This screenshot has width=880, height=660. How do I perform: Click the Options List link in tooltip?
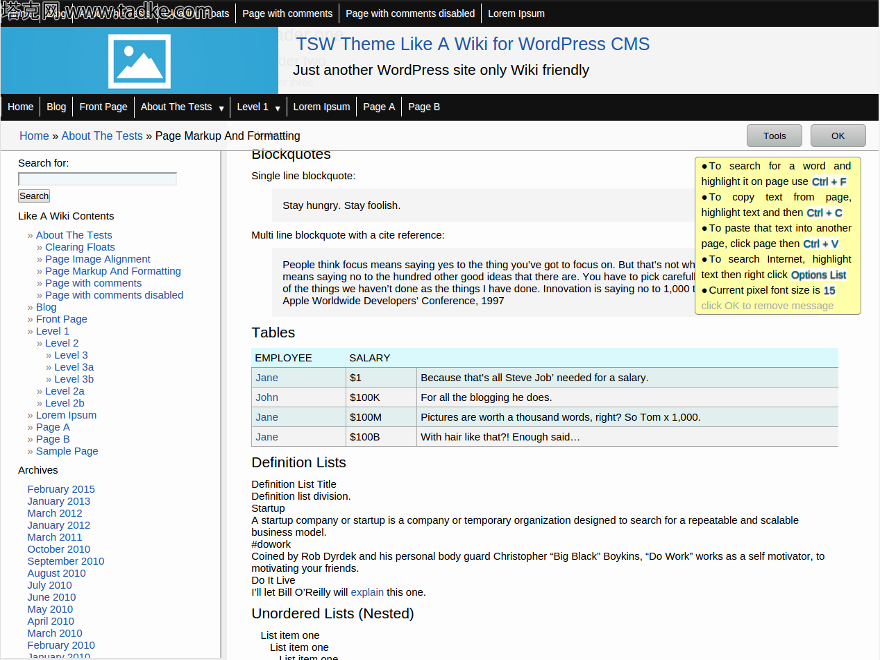[818, 275]
